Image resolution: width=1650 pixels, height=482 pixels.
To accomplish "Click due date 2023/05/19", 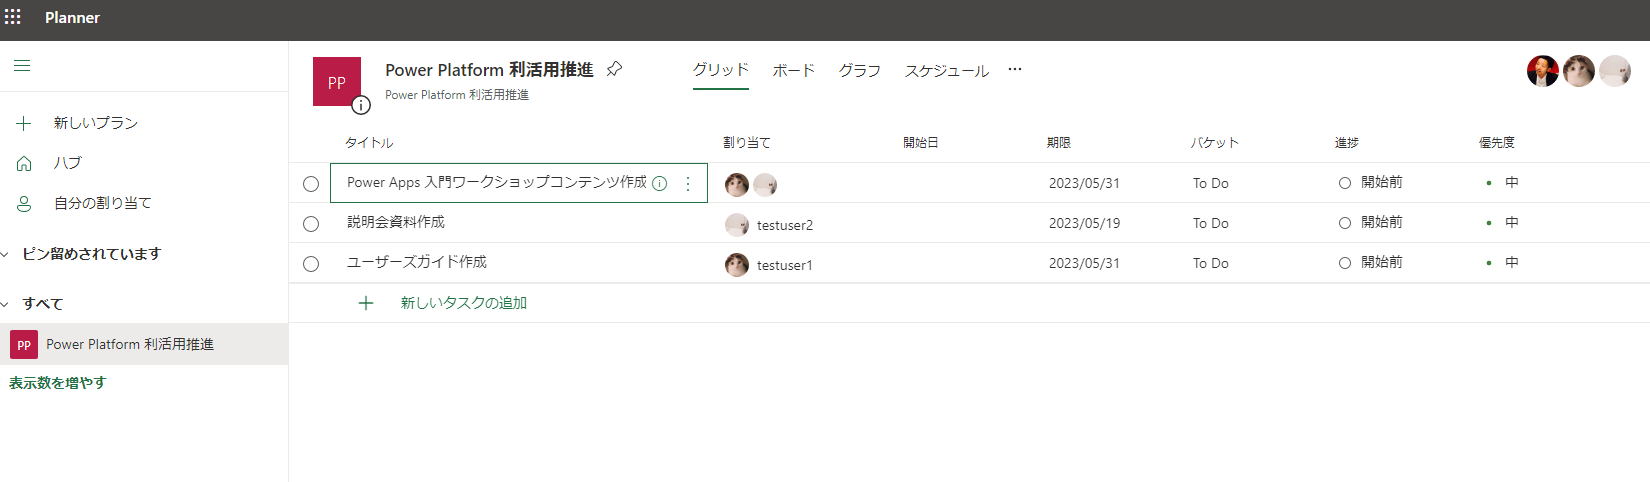I will 1084,223.
